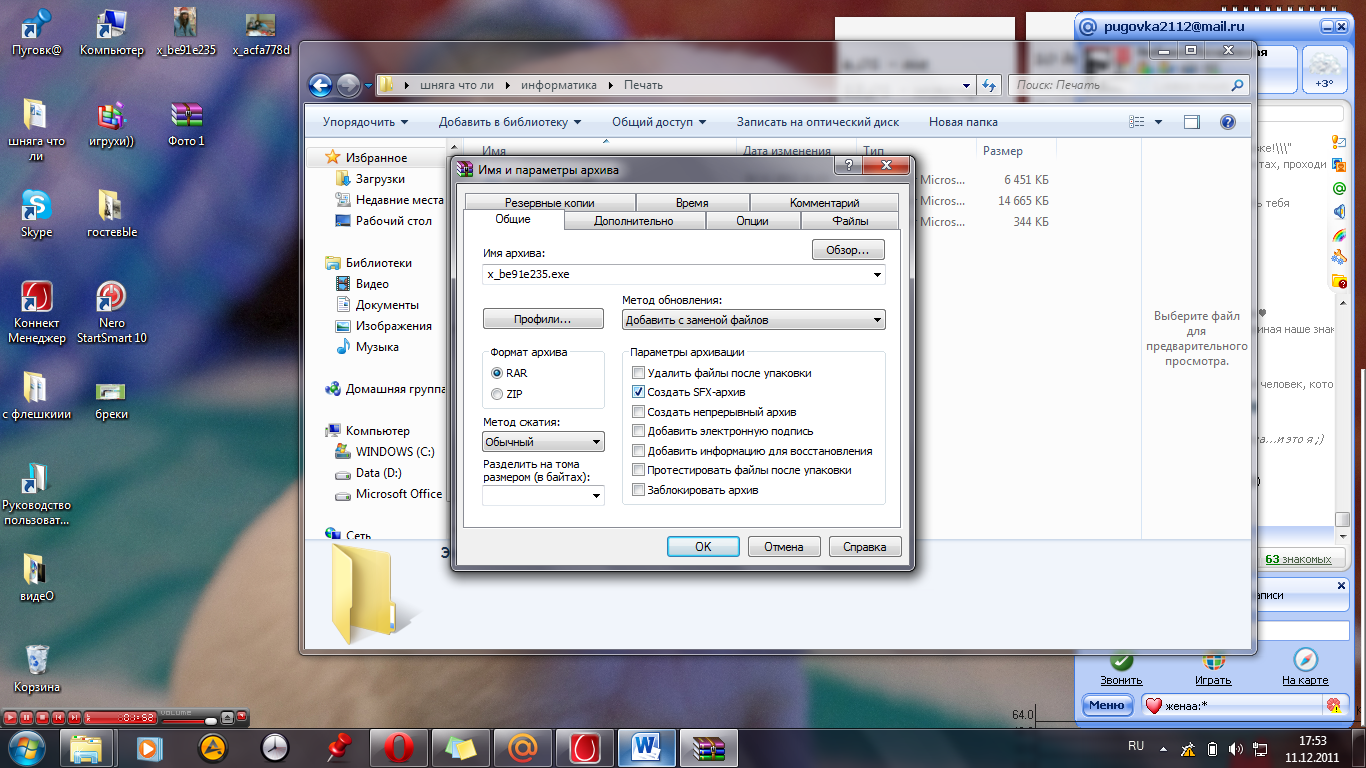Click Отмена in the archive dialog

pyautogui.click(x=784, y=547)
